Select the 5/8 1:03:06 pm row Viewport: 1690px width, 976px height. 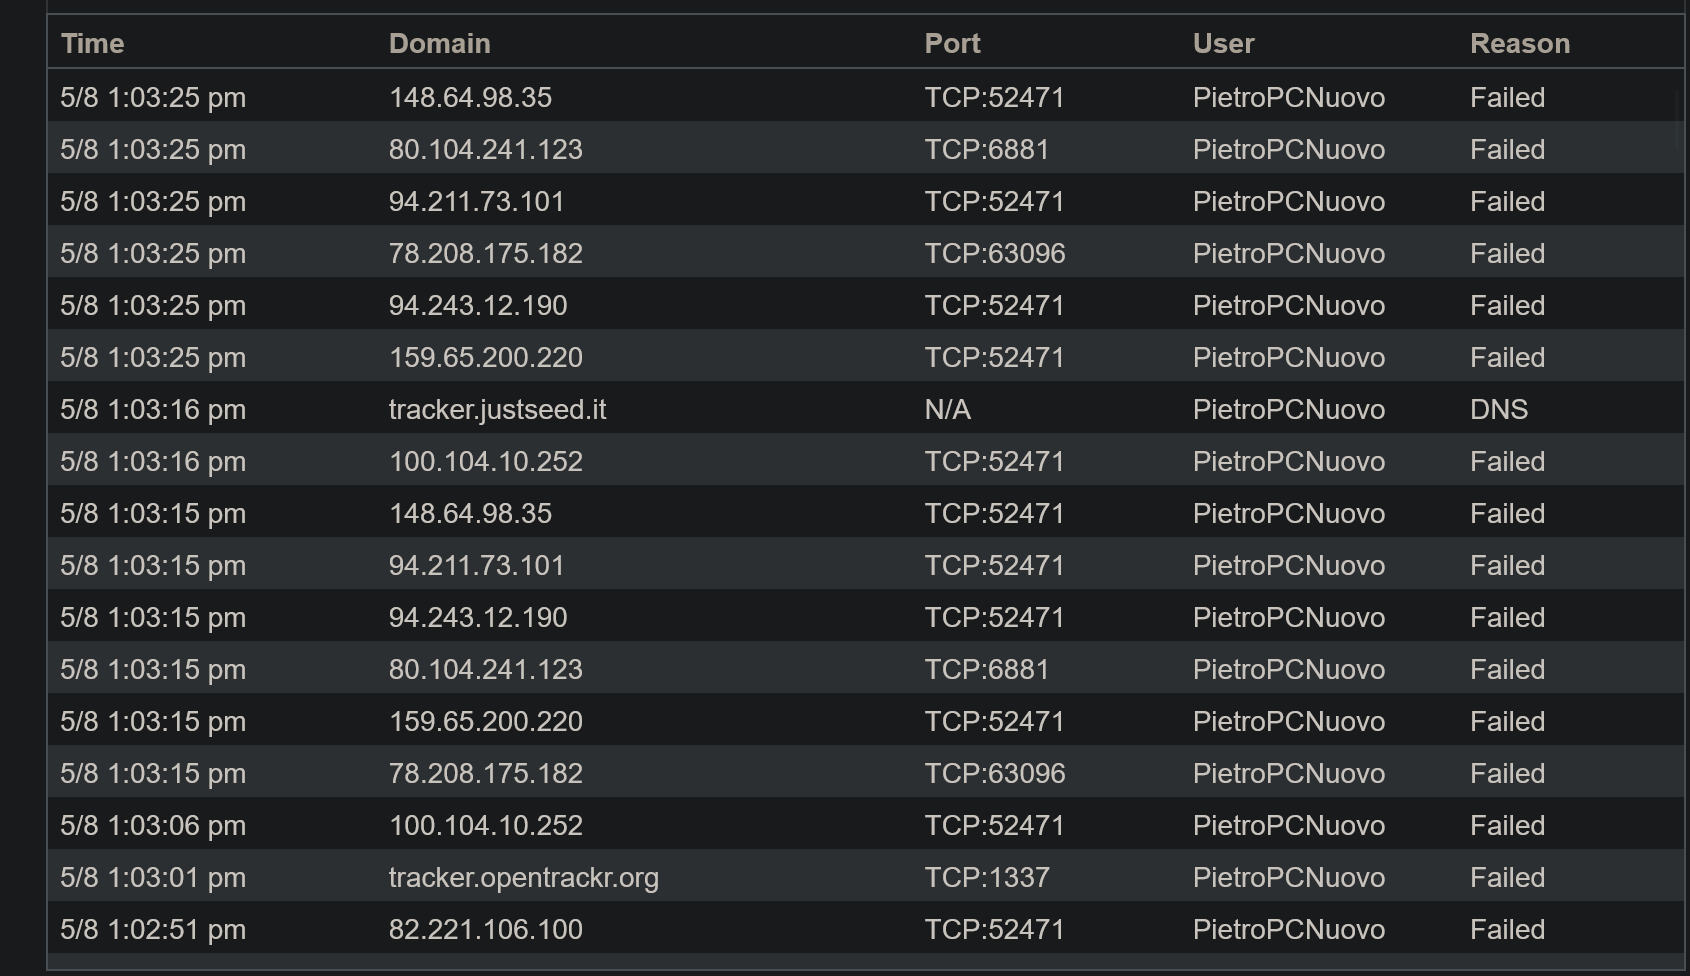(866, 826)
